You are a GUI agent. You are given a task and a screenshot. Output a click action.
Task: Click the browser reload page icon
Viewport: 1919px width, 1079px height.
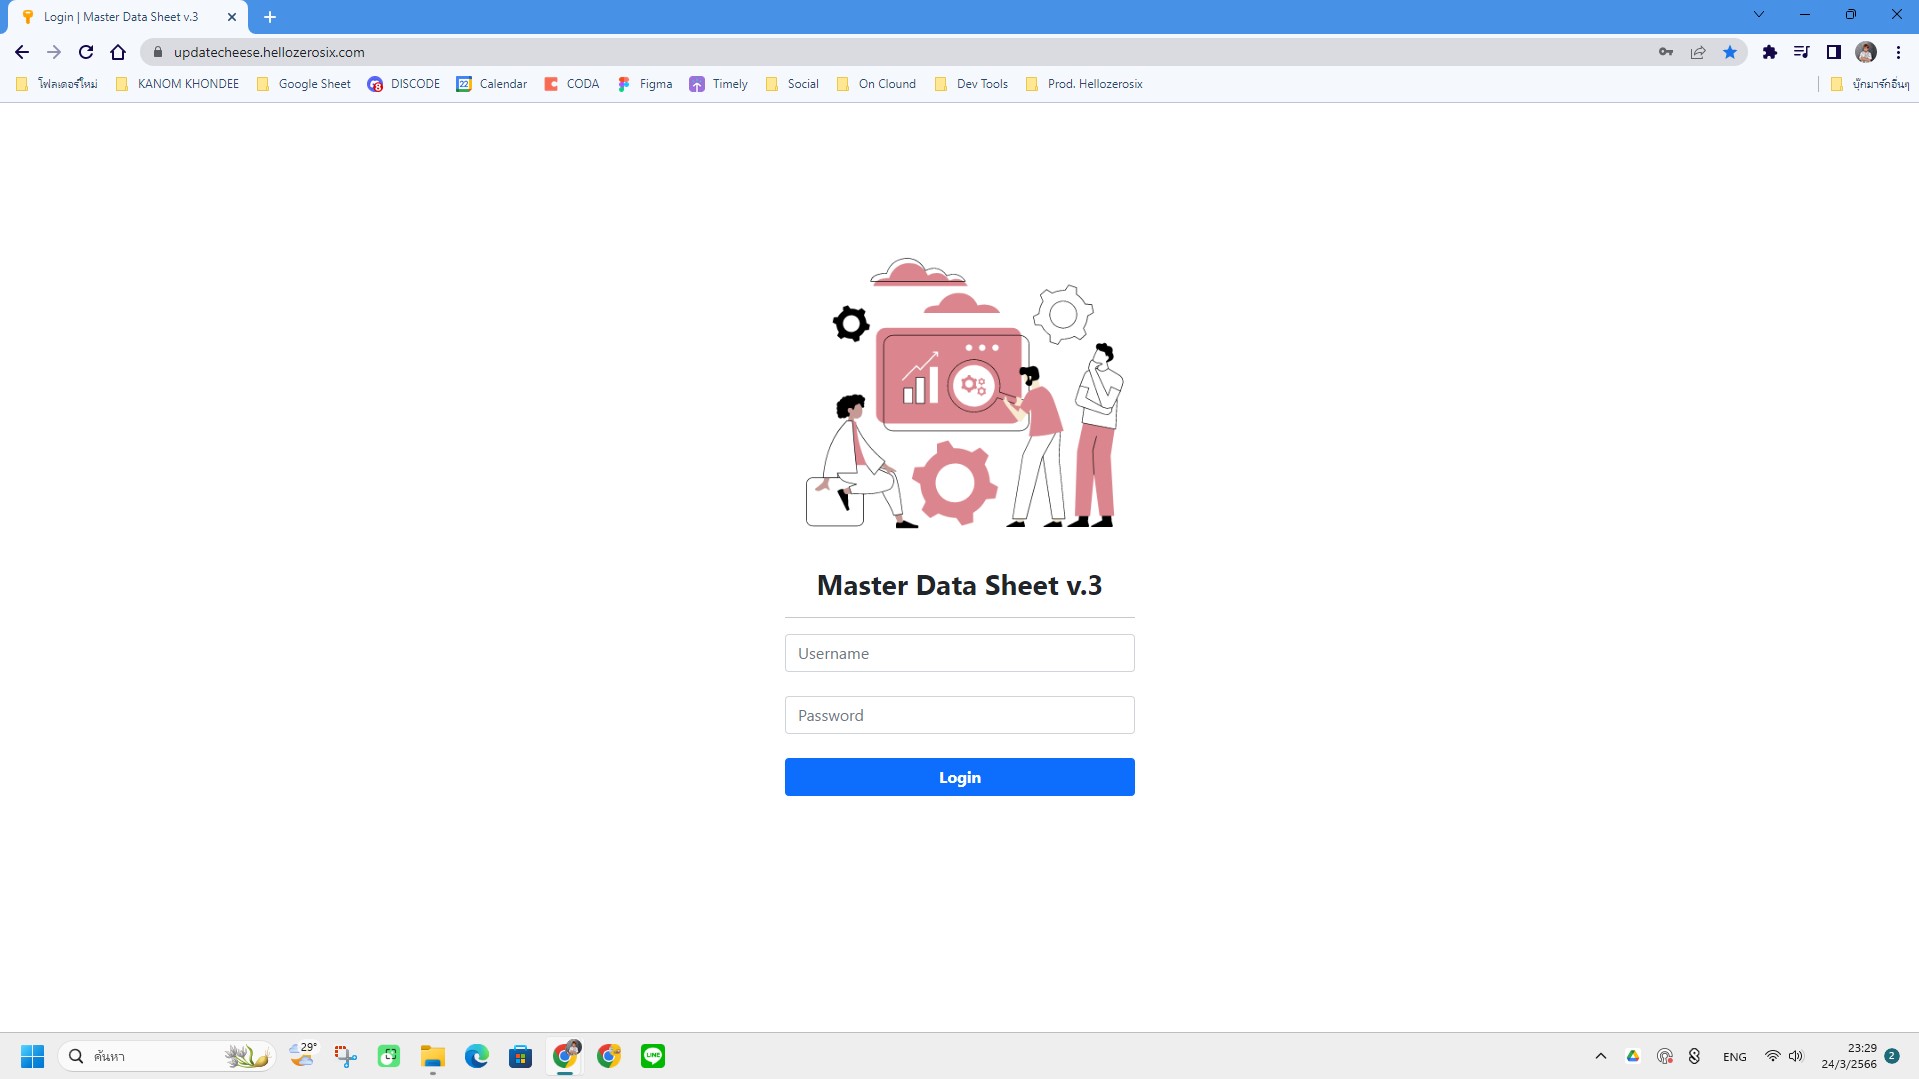coord(86,52)
